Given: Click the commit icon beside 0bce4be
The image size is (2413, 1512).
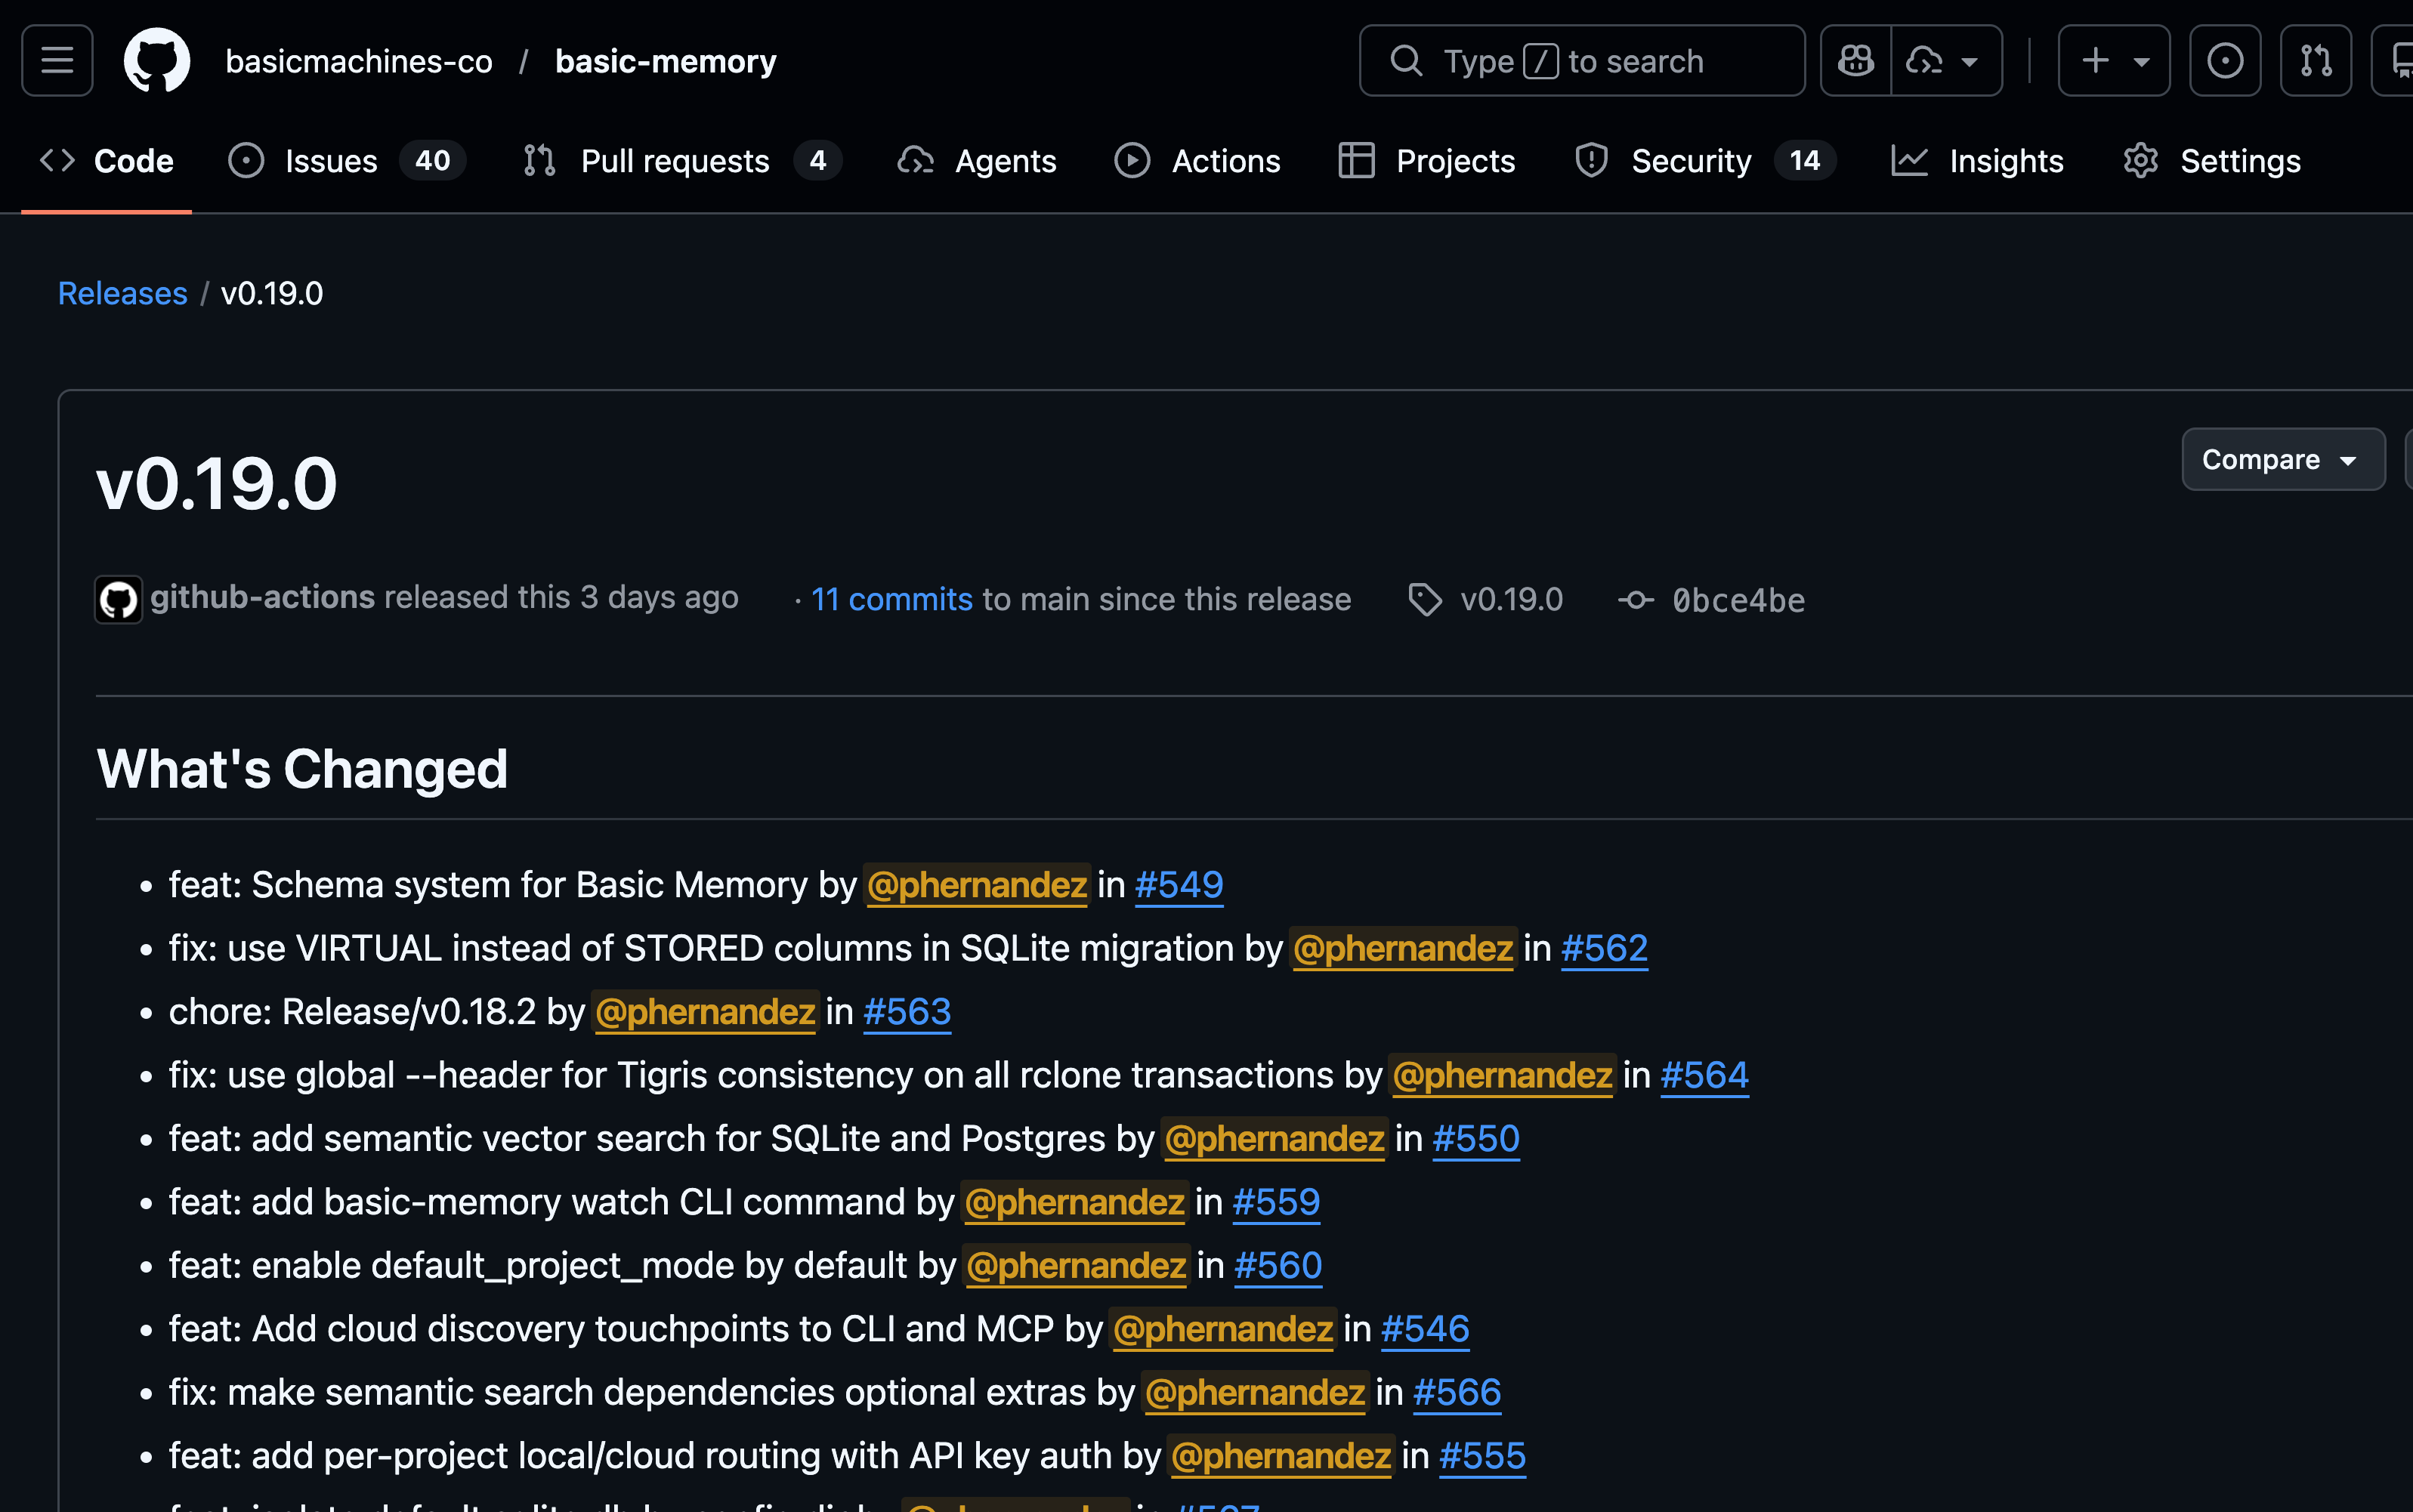Looking at the screenshot, I should point(1636,599).
